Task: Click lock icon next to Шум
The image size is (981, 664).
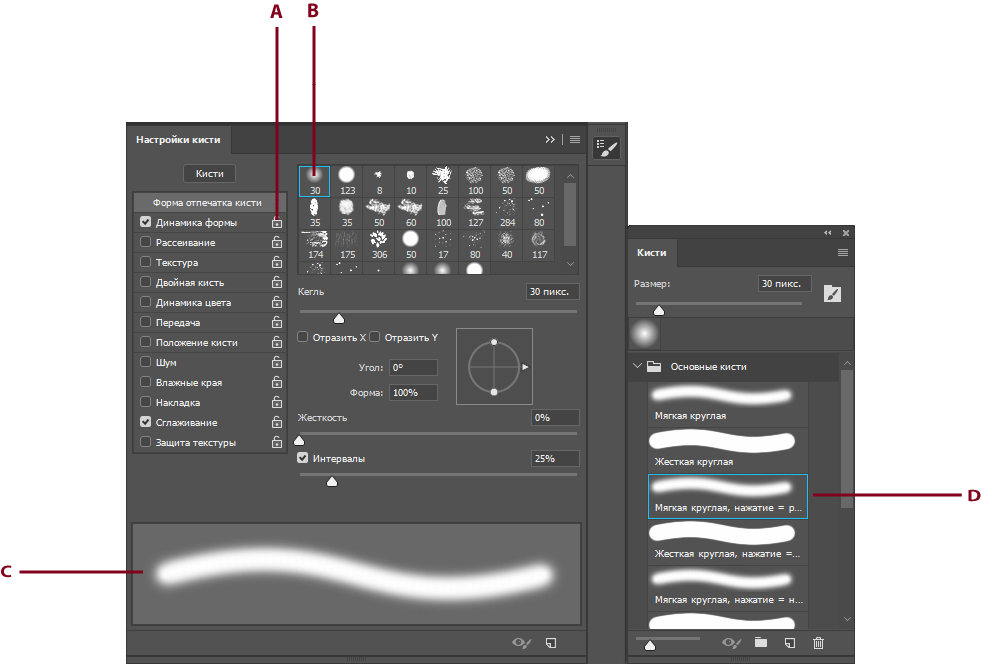Action: 277,362
